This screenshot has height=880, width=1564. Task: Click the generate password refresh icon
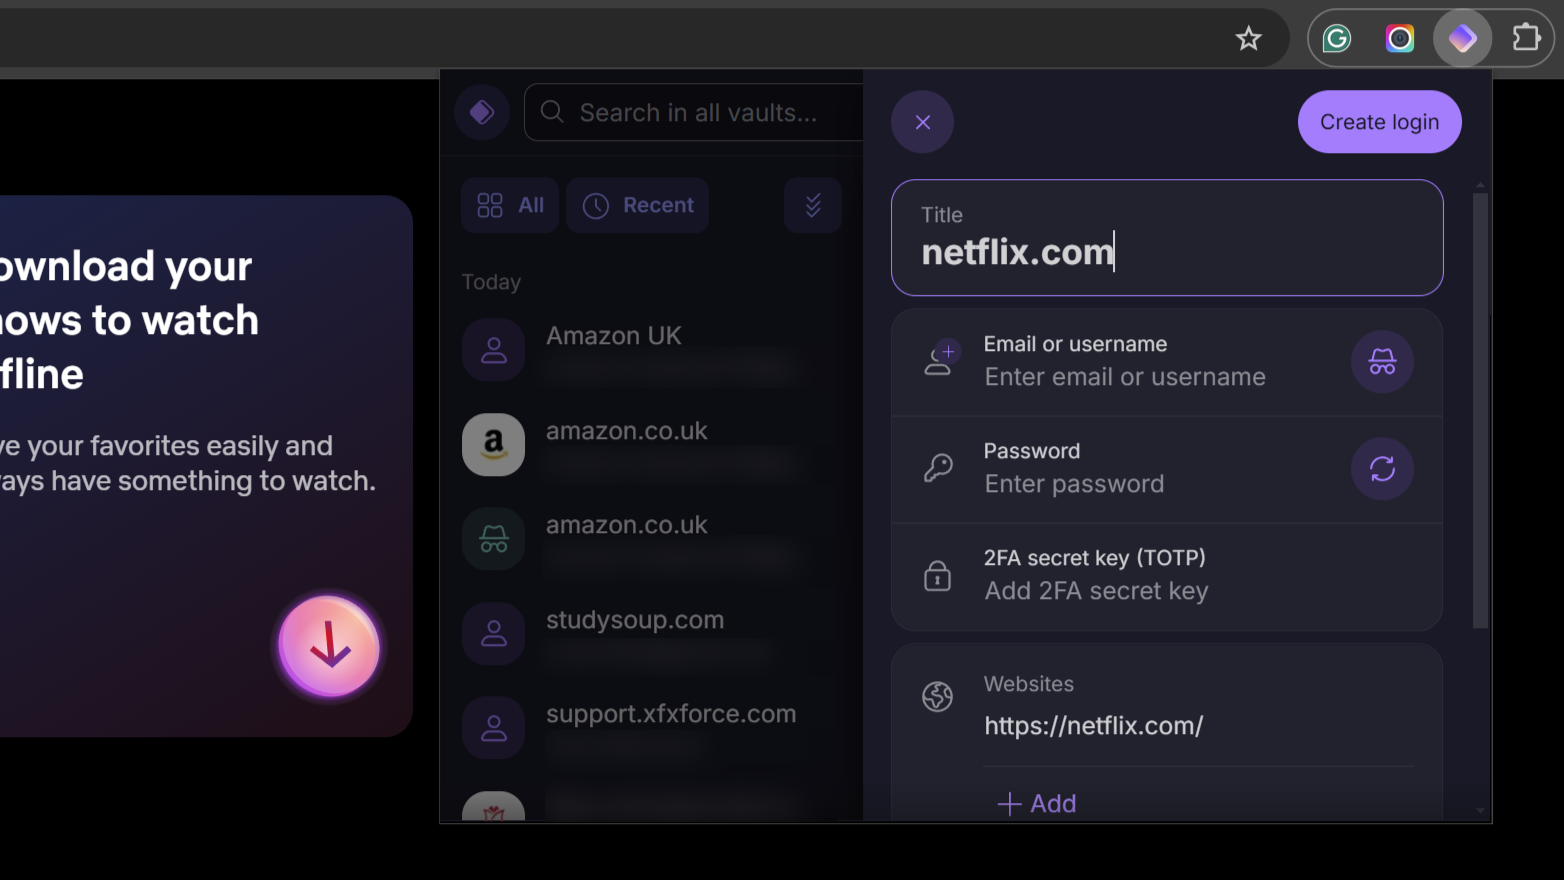coord(1382,469)
